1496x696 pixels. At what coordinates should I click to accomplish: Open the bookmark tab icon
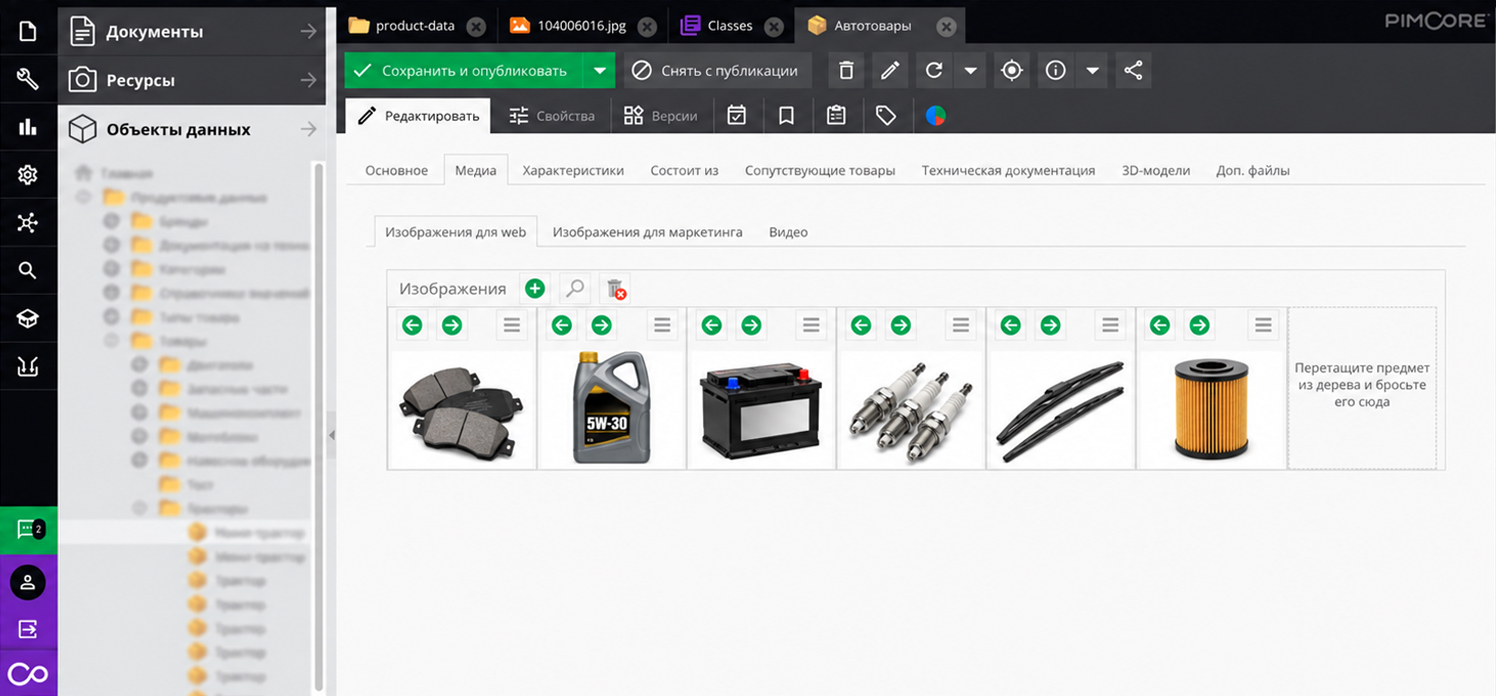(x=786, y=116)
